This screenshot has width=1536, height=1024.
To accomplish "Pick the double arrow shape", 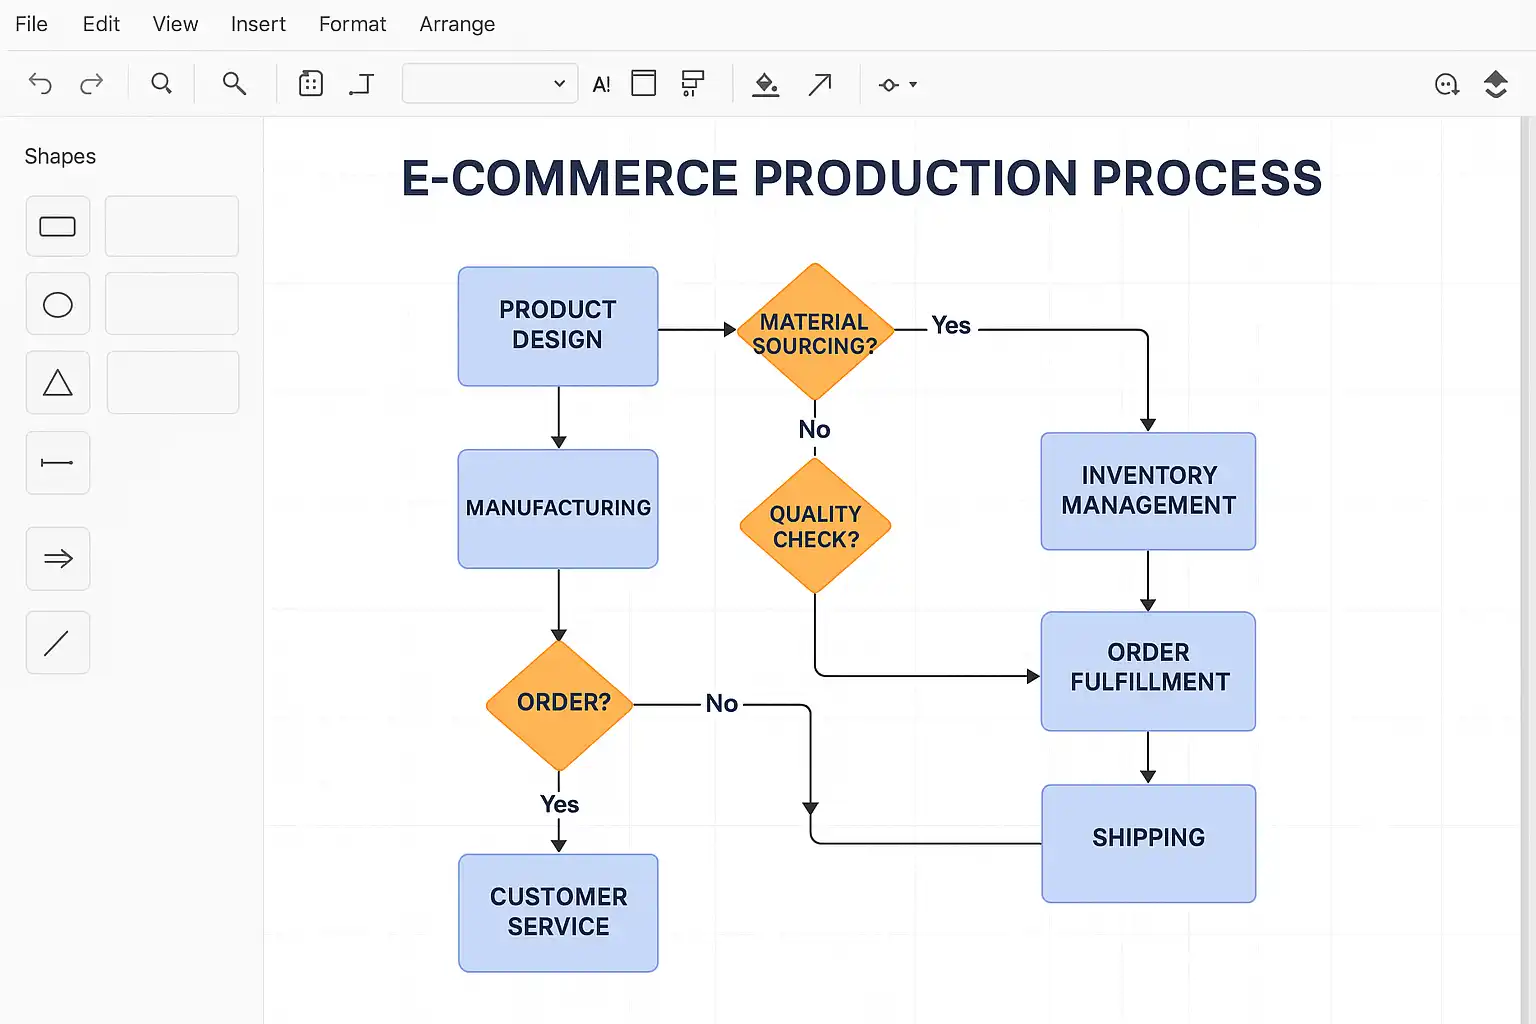I will tap(58, 558).
